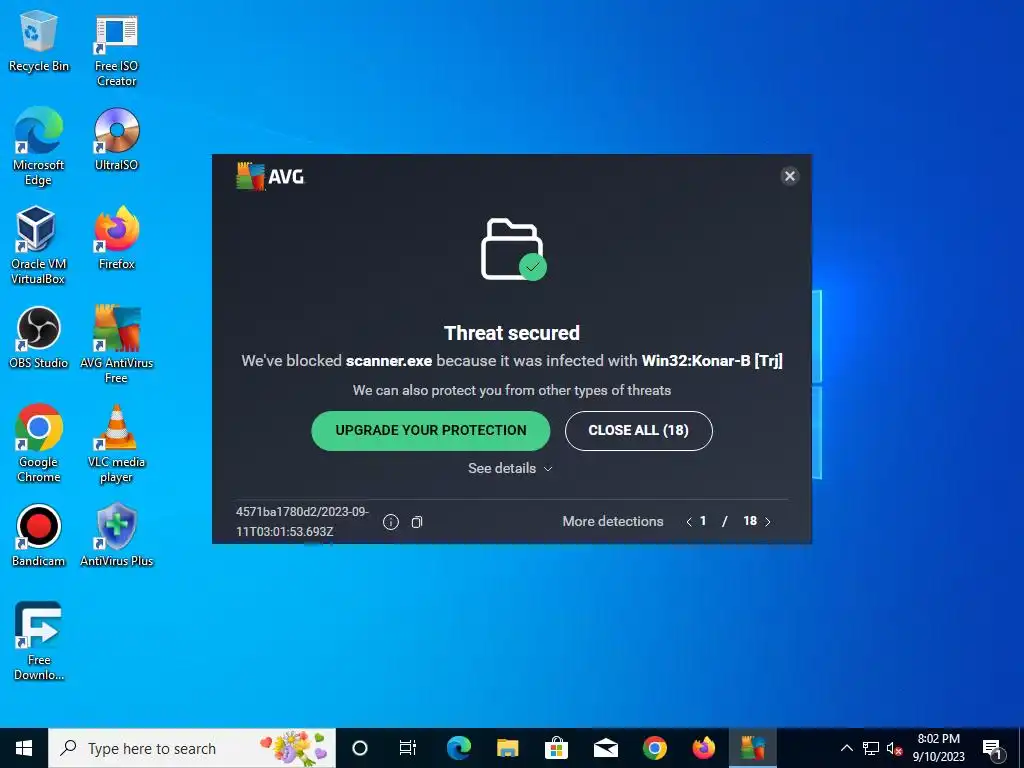The height and width of the screenshot is (768, 1024).
Task: Click Upgrade Your Protection button
Action: tap(430, 430)
